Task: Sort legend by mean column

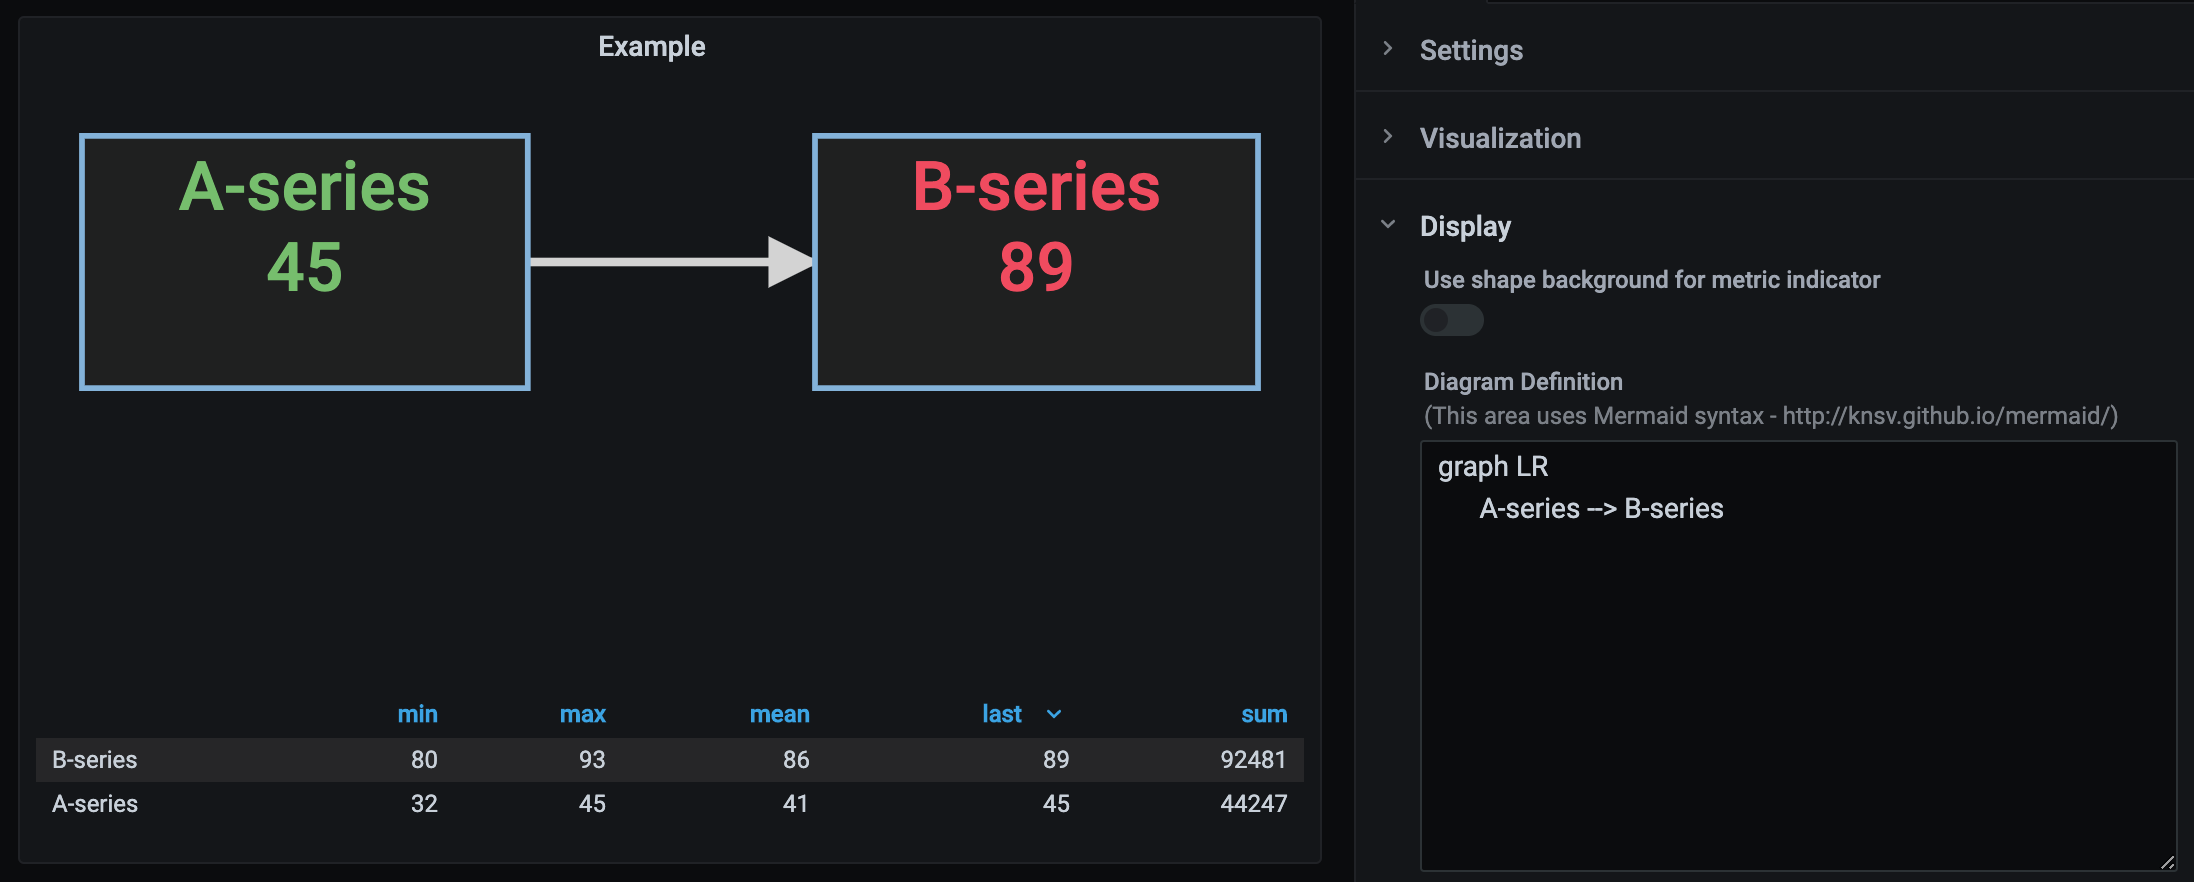Action: (779, 714)
